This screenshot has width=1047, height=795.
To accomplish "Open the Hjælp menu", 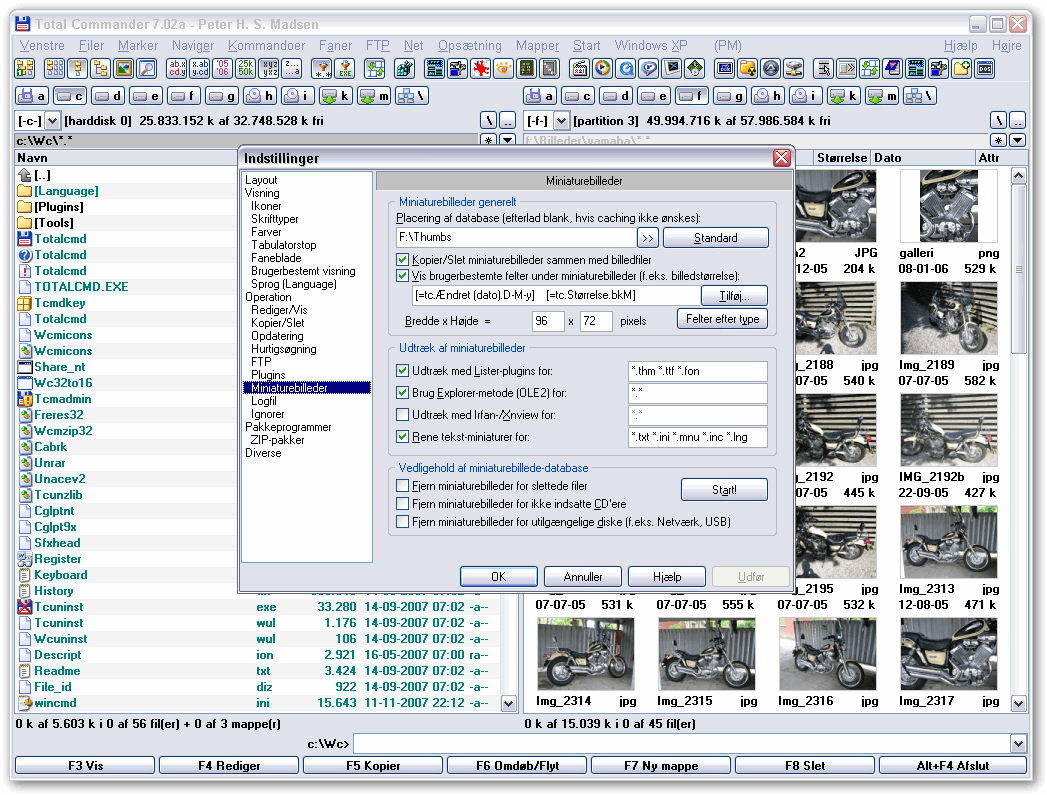I will click(960, 45).
